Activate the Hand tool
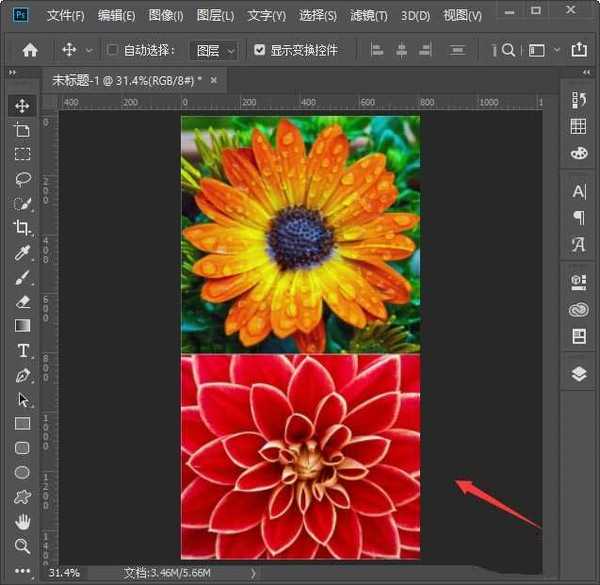600x585 pixels. click(22, 521)
